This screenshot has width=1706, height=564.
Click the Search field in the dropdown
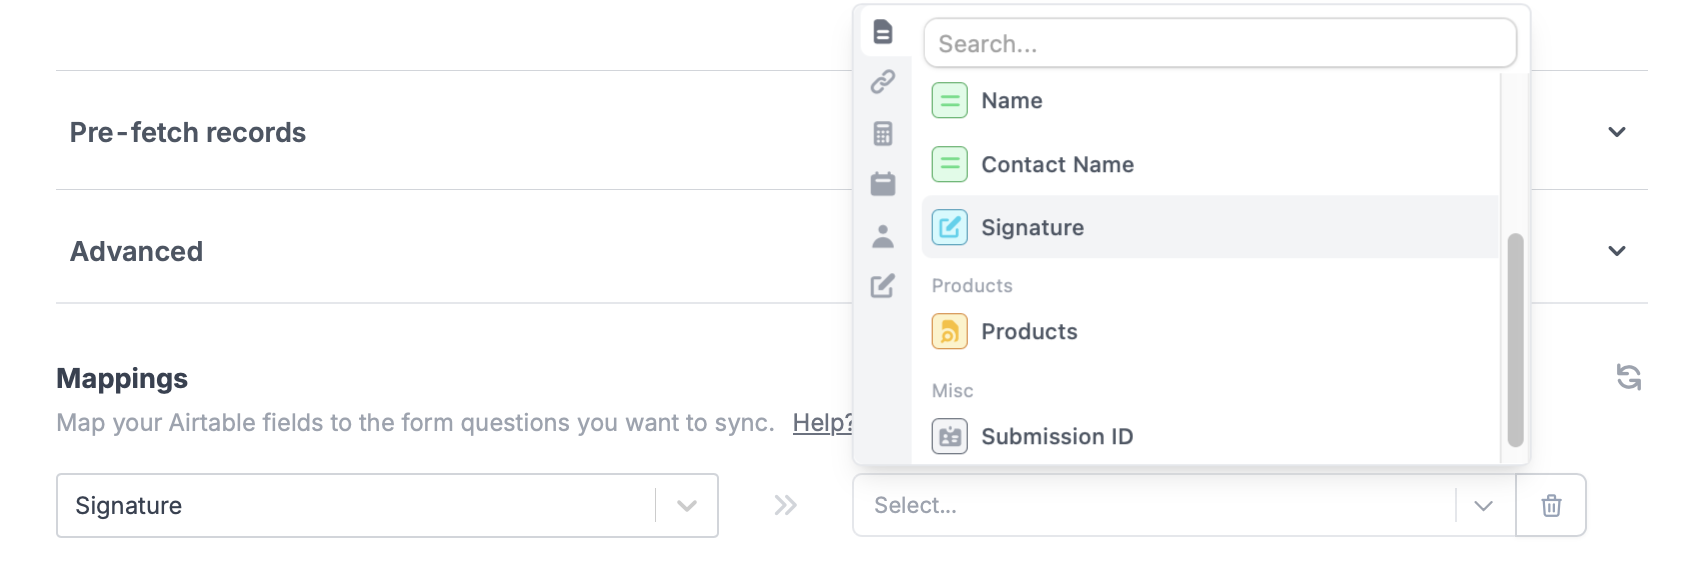pyautogui.click(x=1219, y=44)
